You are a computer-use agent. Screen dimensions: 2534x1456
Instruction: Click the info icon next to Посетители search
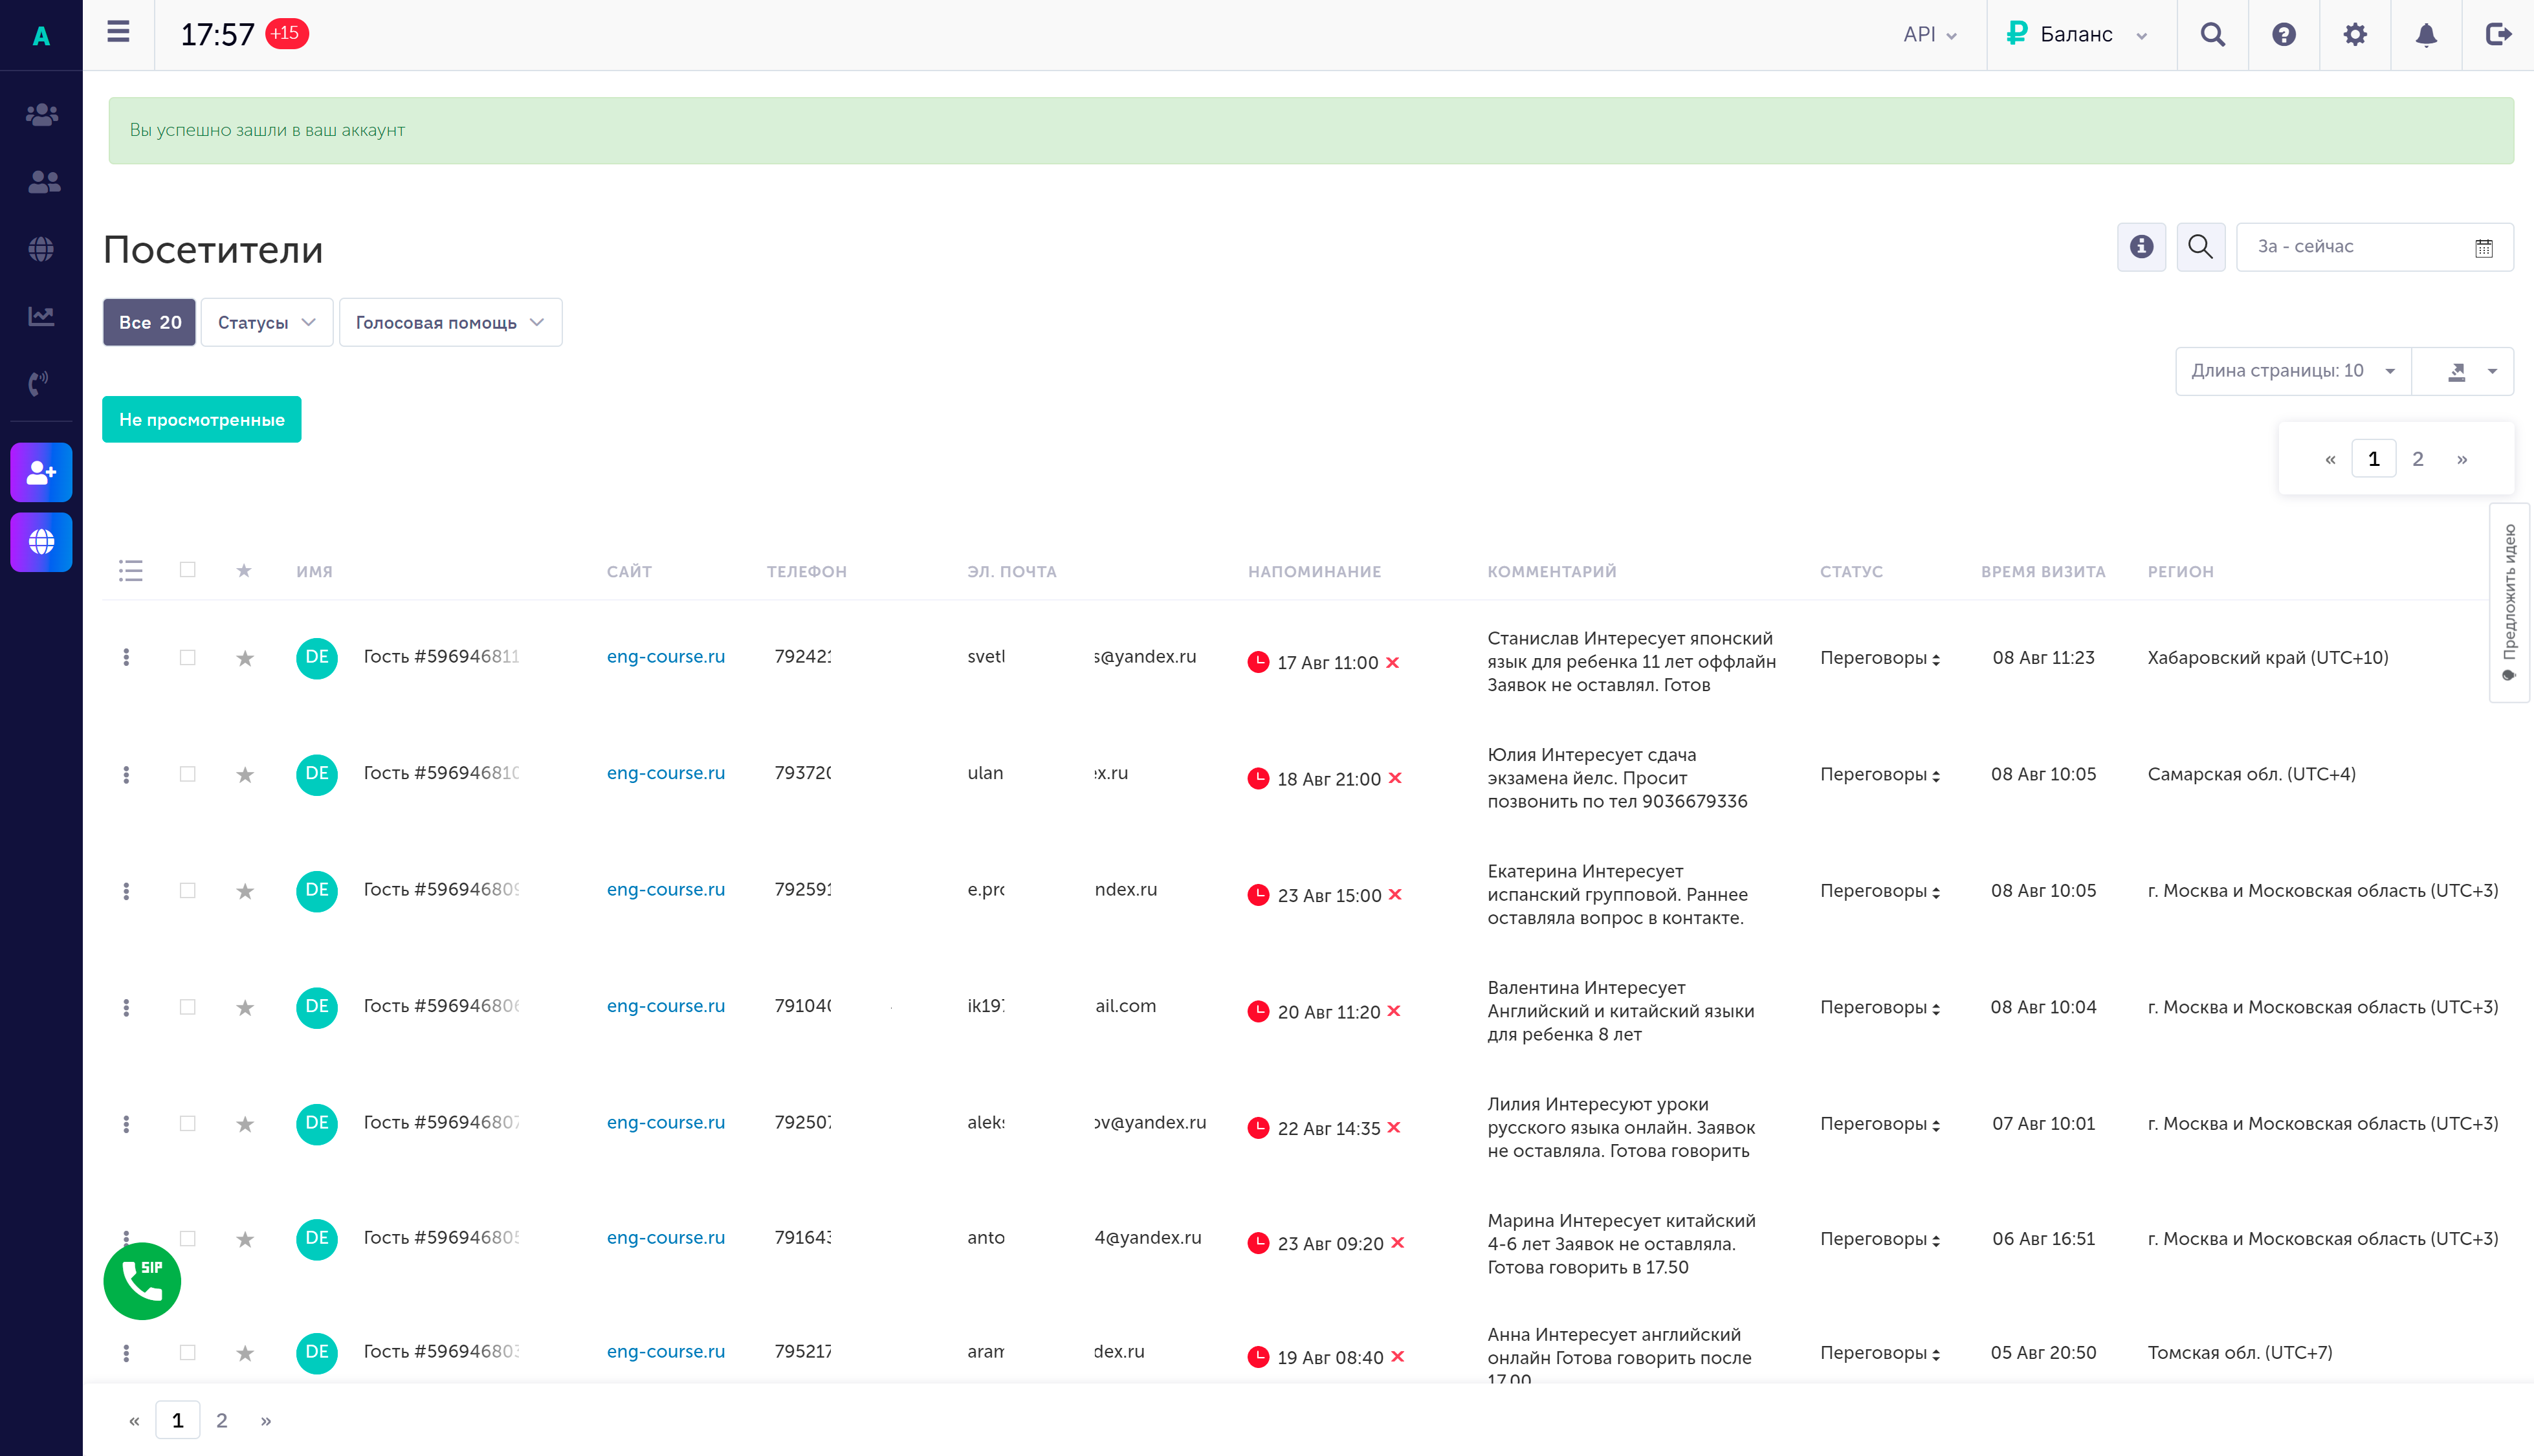pos(2141,247)
